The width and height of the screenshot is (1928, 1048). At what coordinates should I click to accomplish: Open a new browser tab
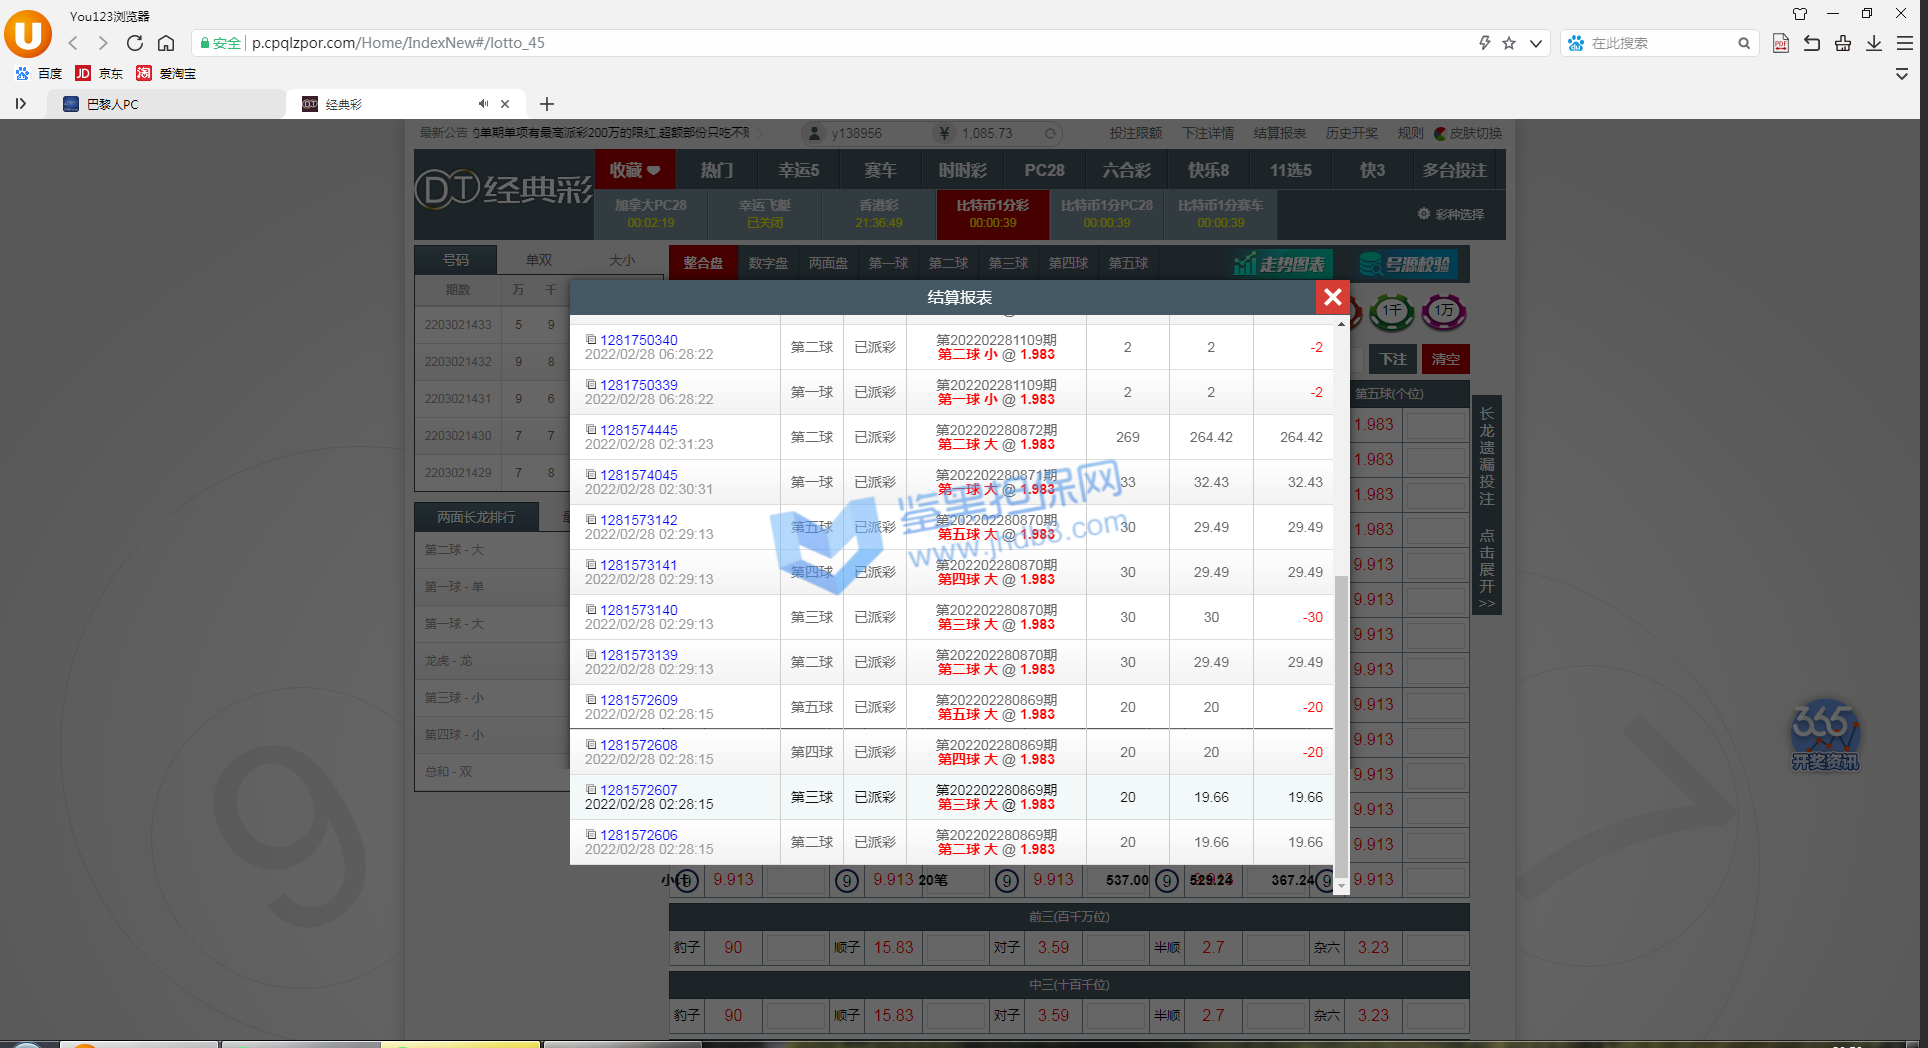click(x=546, y=104)
